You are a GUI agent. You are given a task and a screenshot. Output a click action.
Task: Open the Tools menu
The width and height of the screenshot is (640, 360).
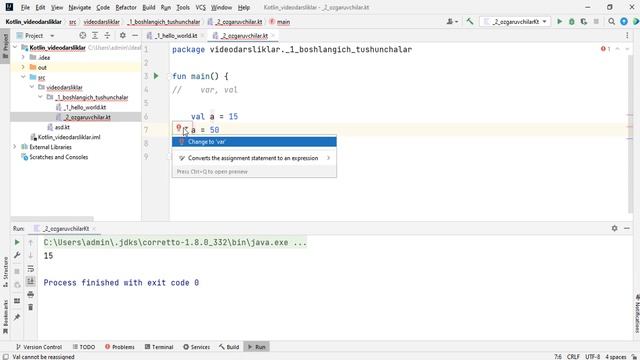[x=183, y=7]
